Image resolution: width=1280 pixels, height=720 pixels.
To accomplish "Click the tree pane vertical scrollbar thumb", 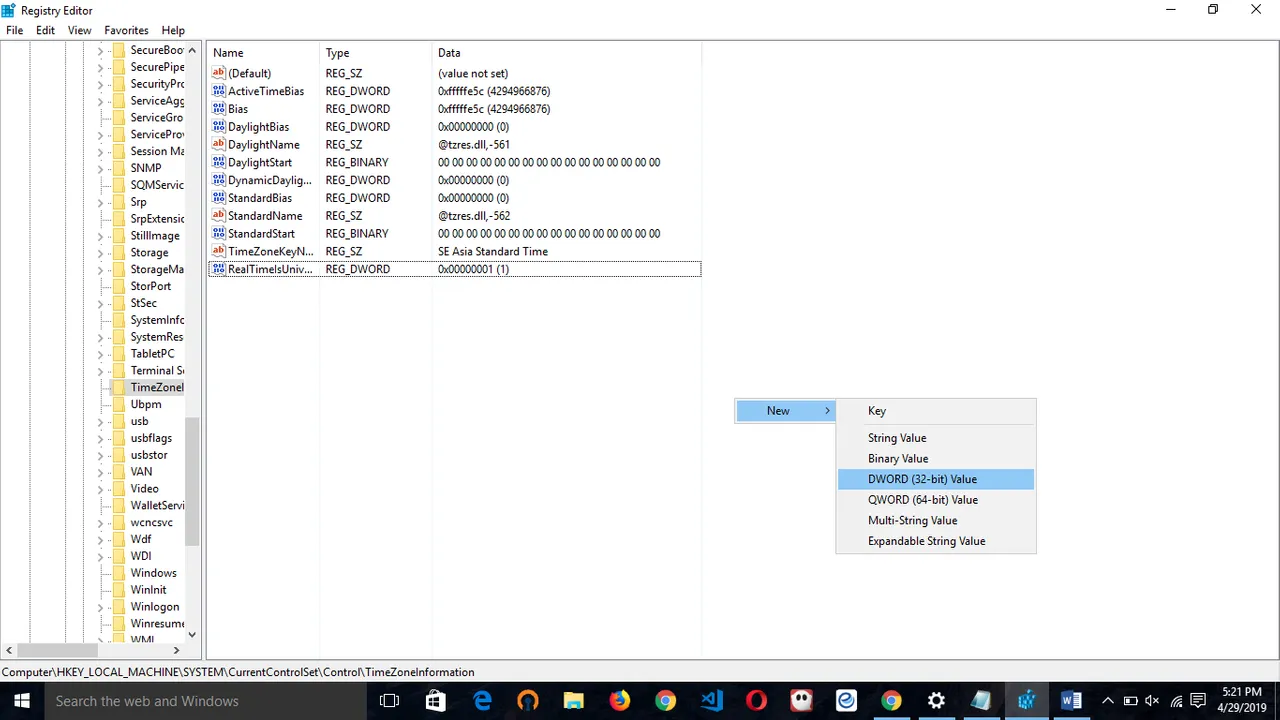I will [x=193, y=483].
